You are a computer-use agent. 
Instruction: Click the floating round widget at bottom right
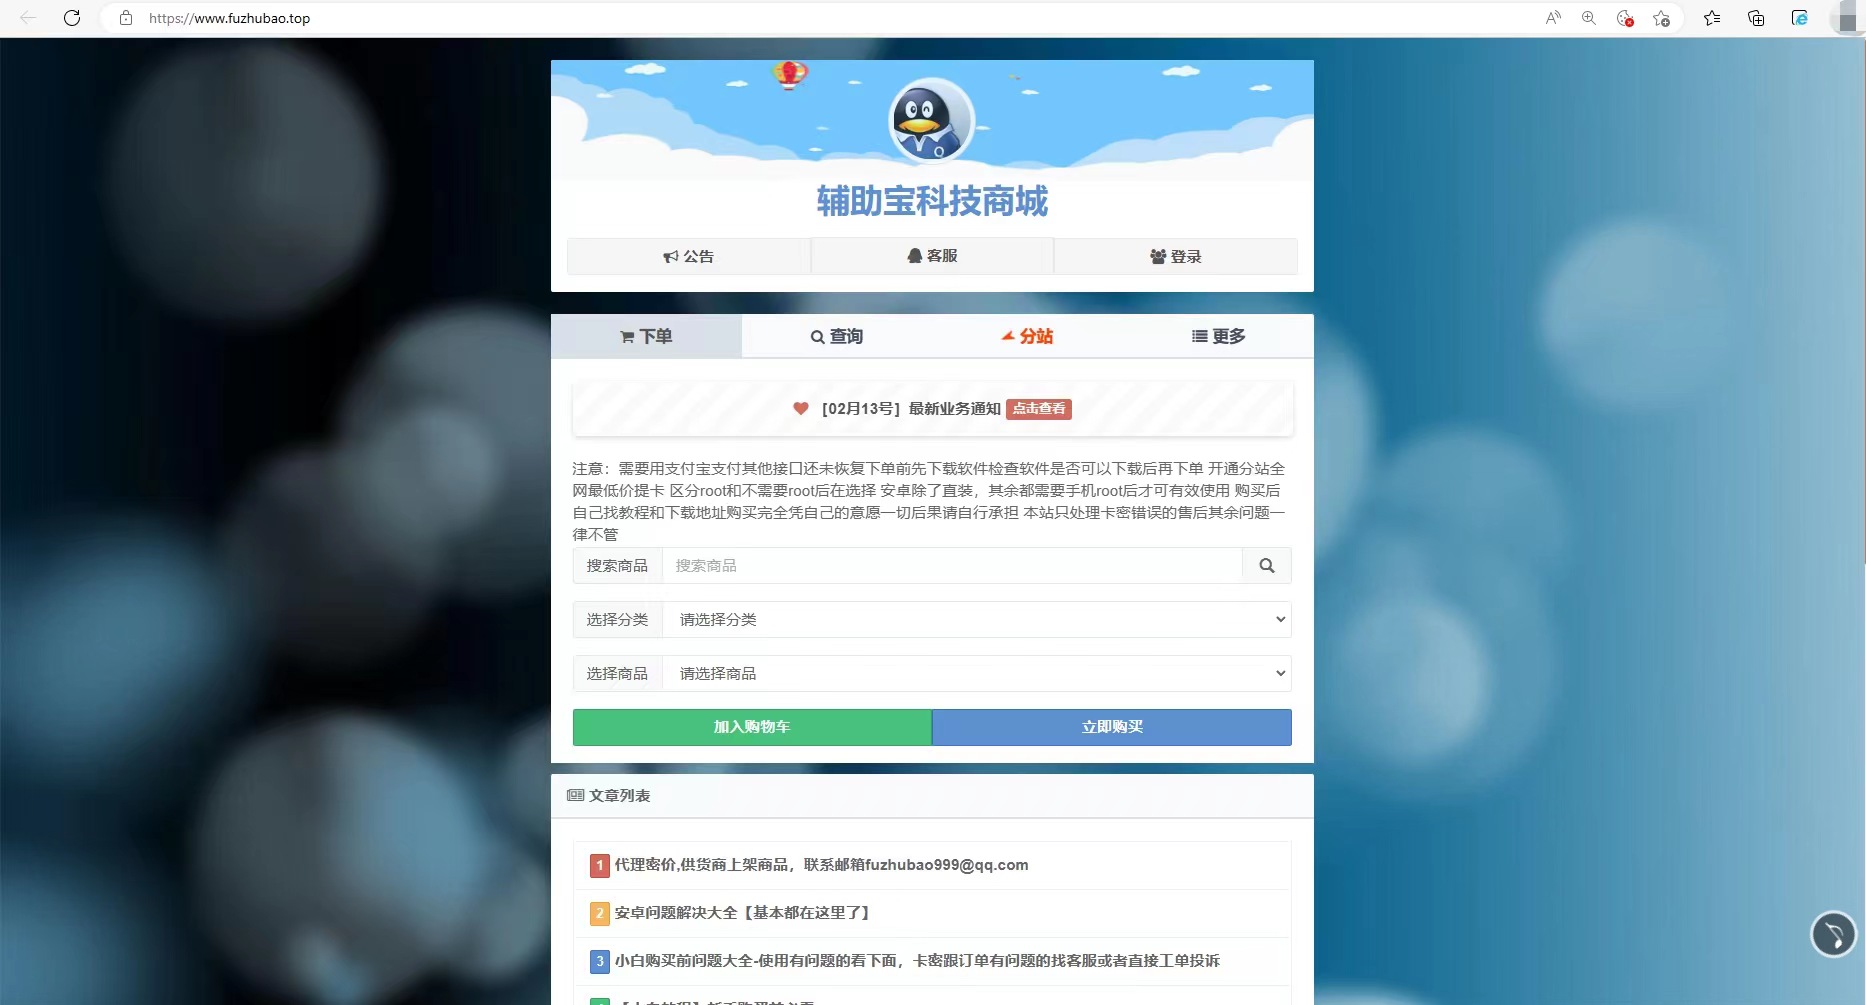(x=1833, y=935)
